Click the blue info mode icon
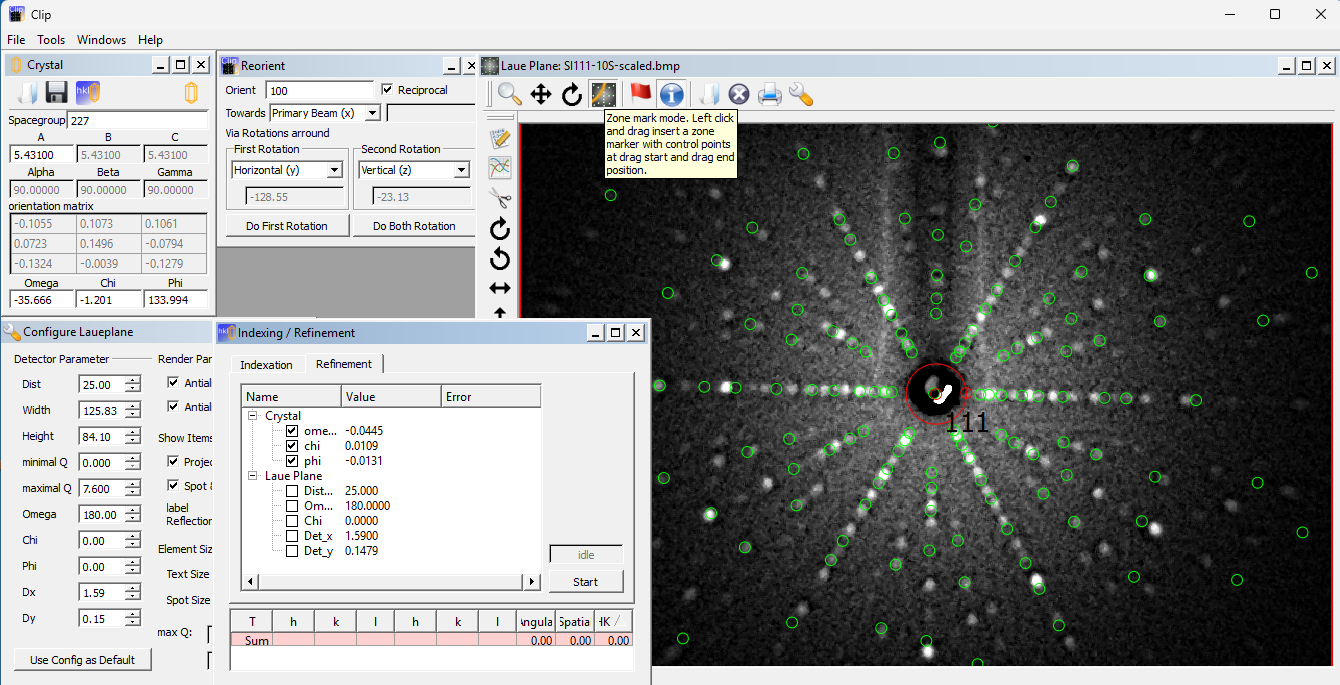The image size is (1340, 685). 671,94
